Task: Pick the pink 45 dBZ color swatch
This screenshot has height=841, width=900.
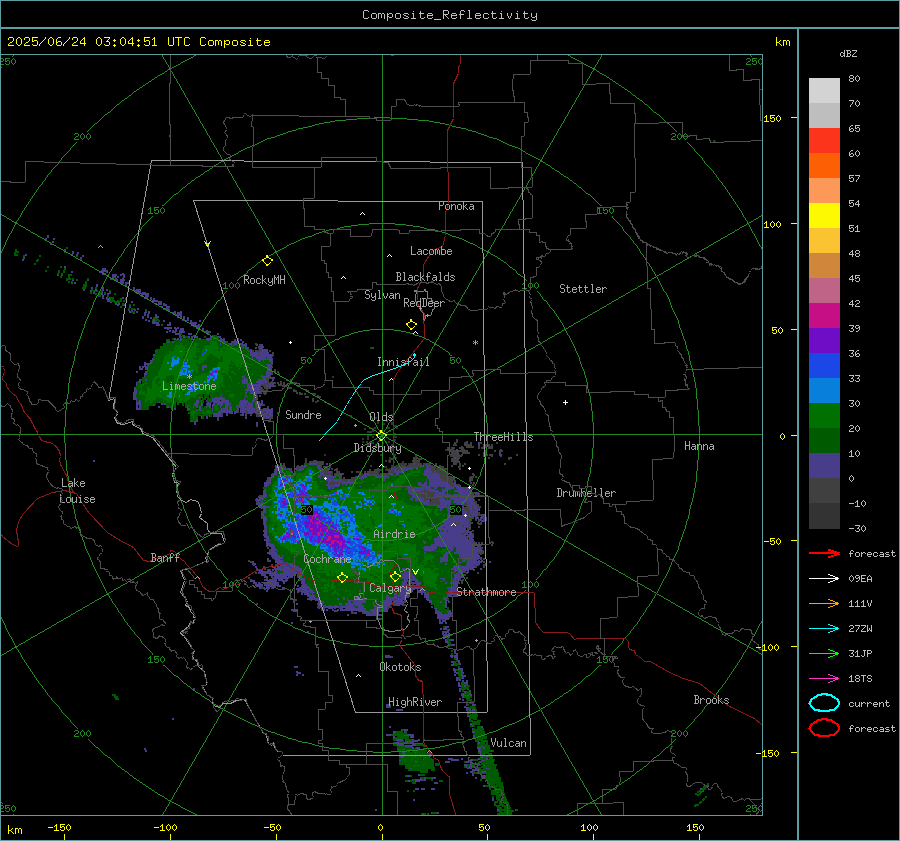Action: pos(824,290)
